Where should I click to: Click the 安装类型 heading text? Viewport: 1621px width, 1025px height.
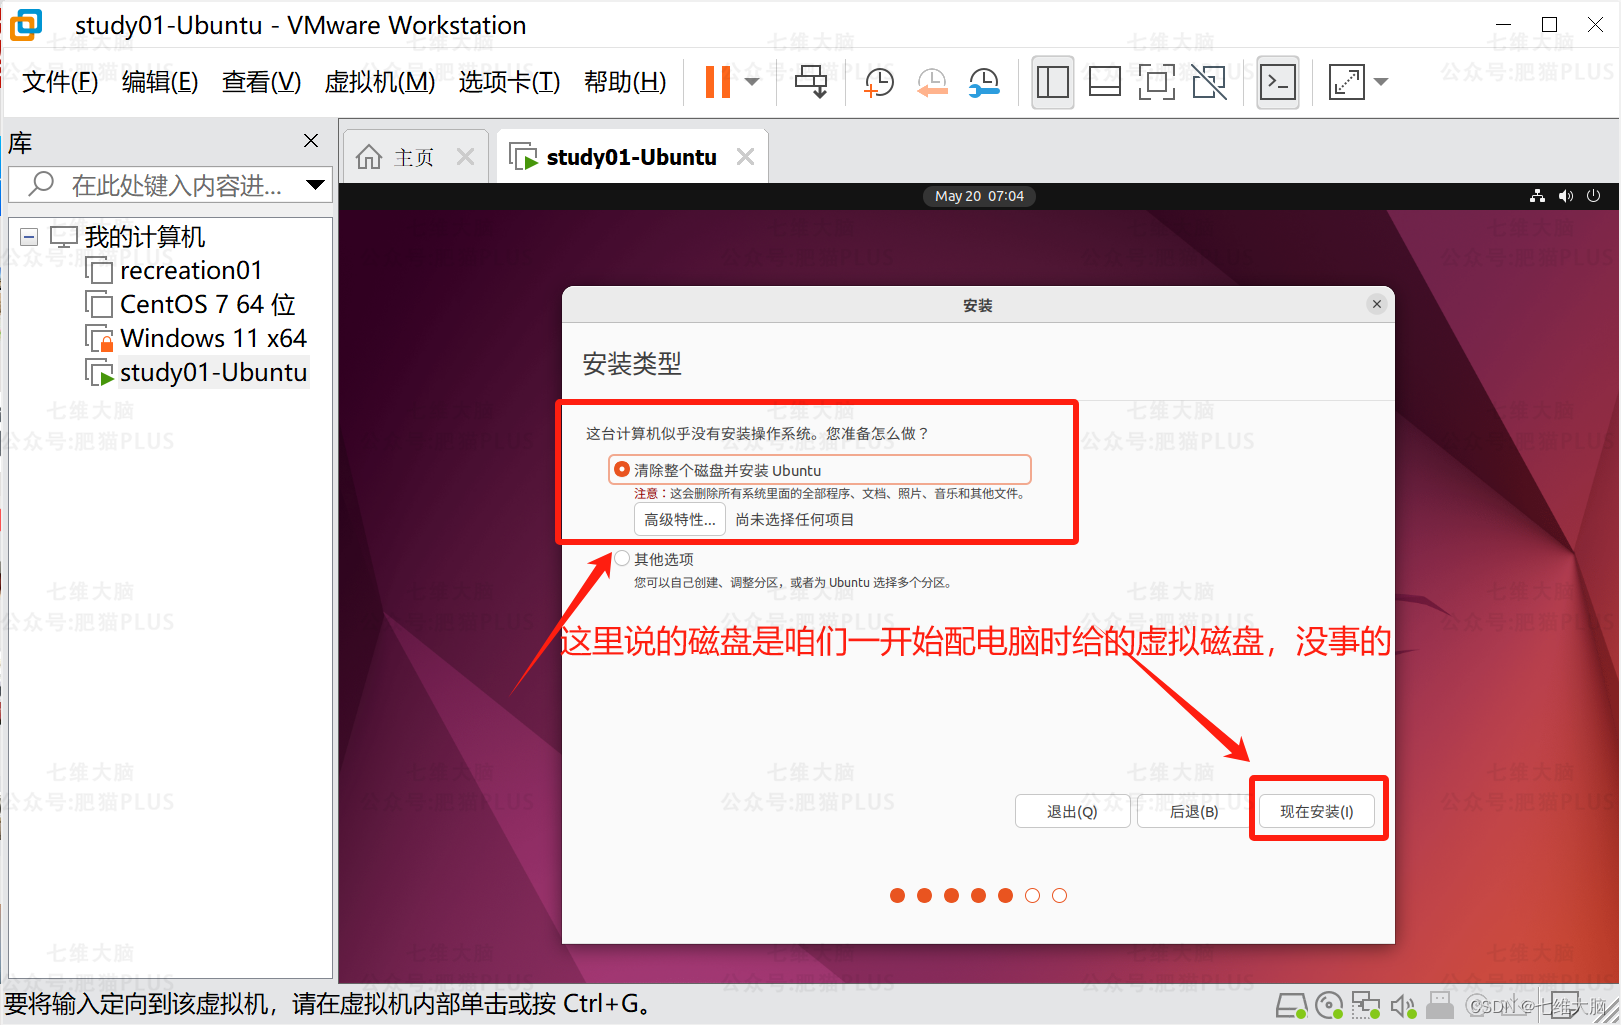(x=632, y=363)
